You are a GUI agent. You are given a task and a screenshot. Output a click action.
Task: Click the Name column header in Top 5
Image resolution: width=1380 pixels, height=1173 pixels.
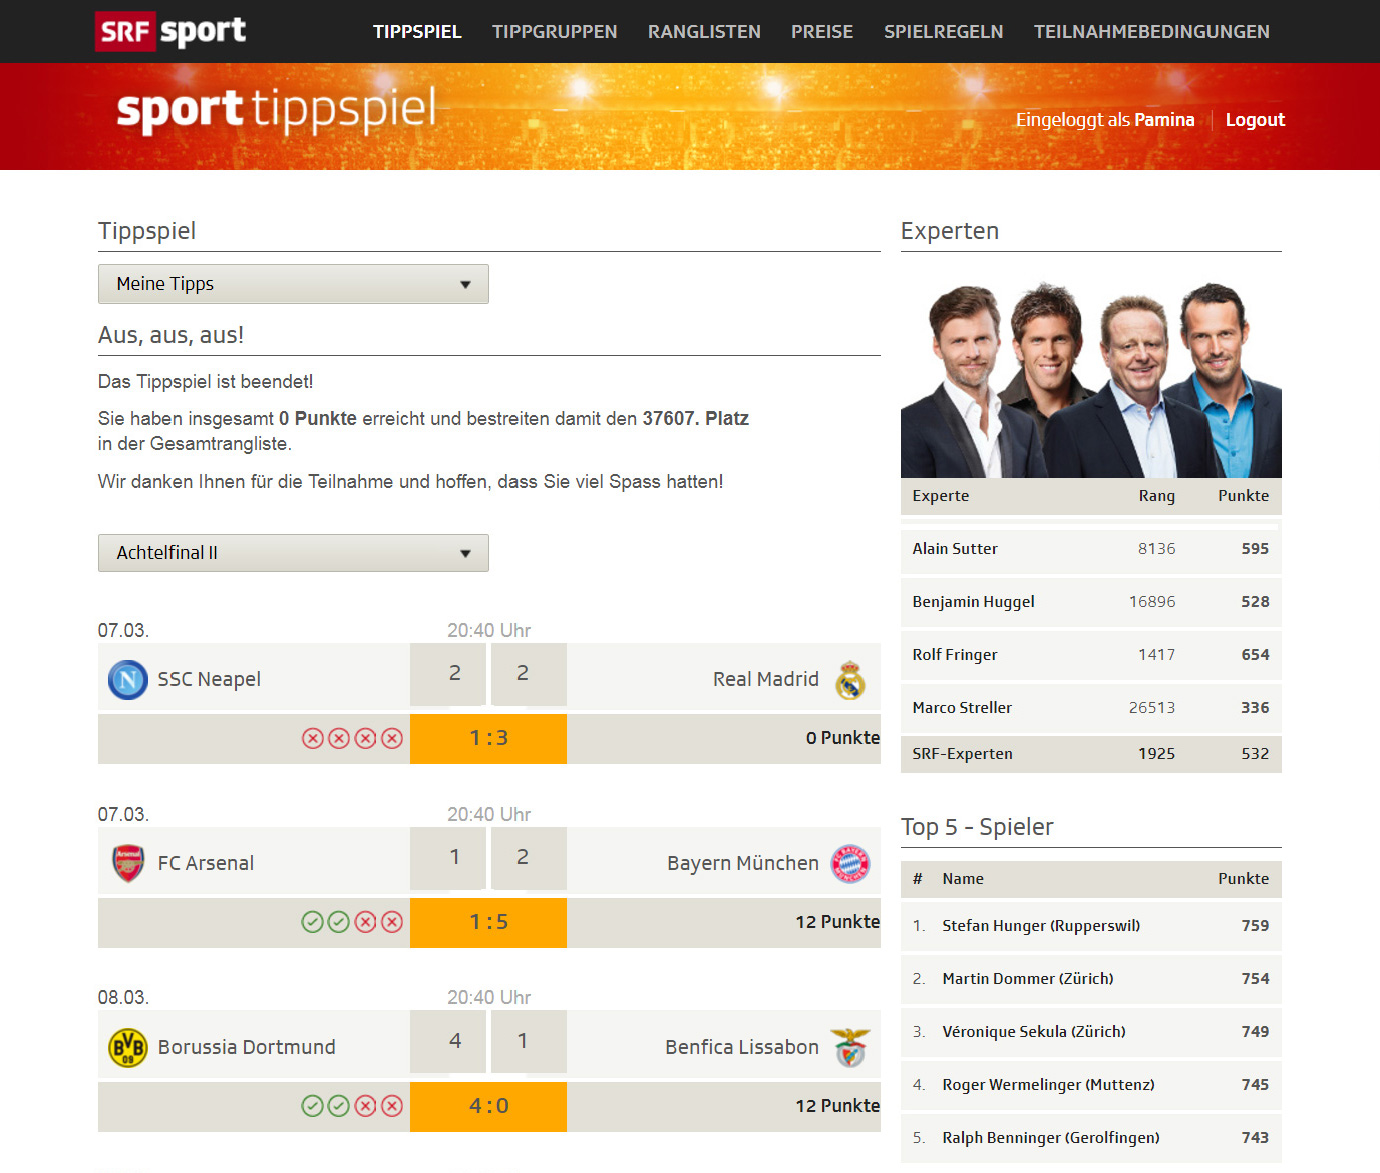(x=963, y=879)
